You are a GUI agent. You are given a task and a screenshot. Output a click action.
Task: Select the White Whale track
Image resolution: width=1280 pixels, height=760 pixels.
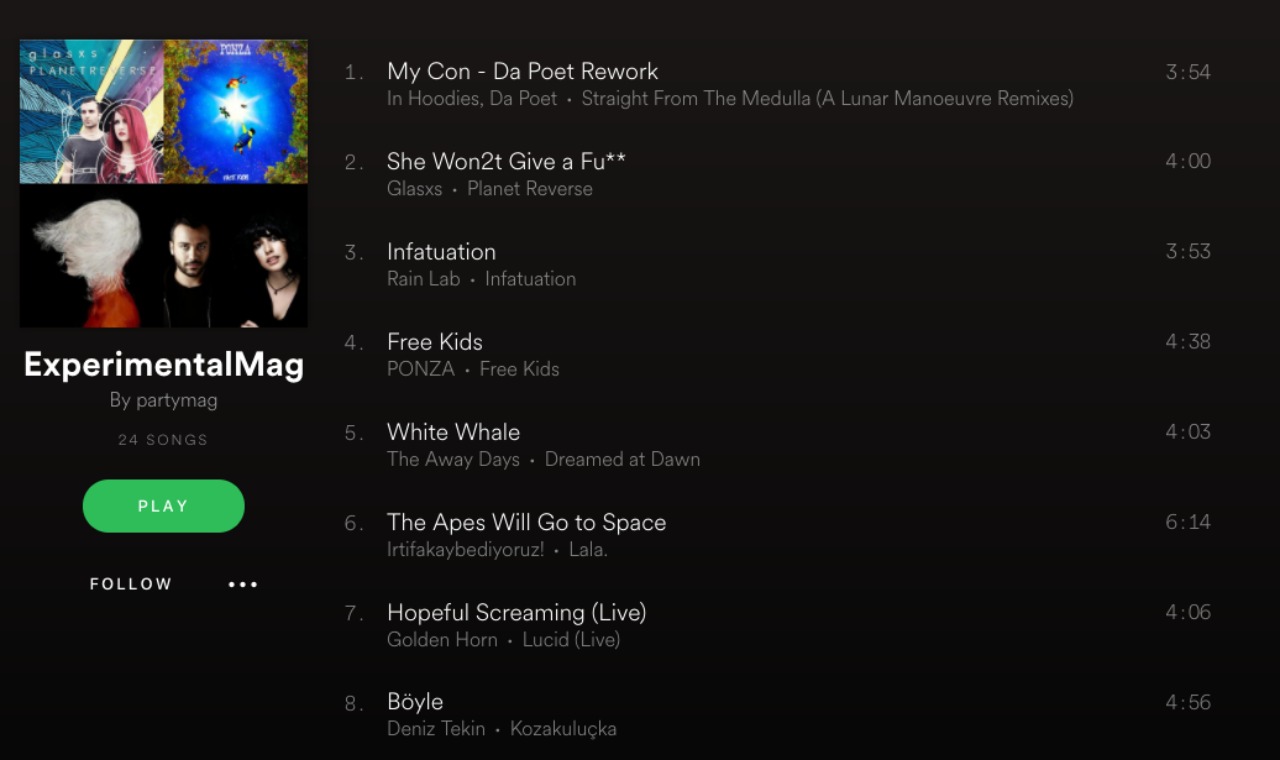[453, 431]
